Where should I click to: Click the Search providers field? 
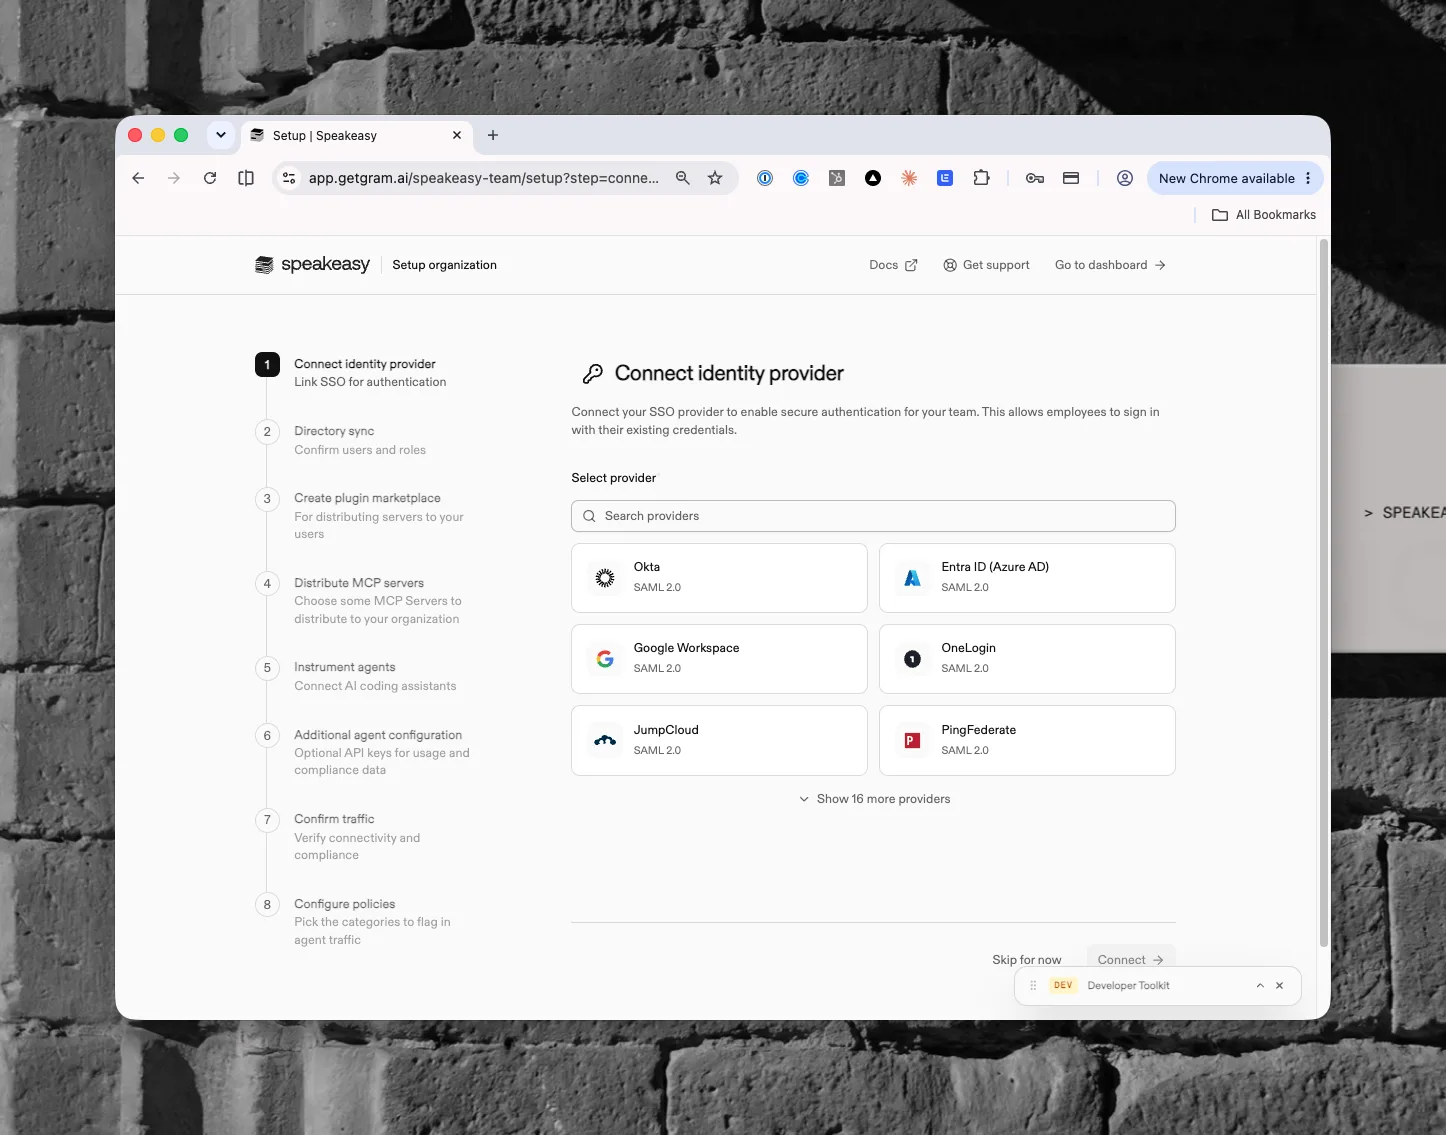coord(873,516)
